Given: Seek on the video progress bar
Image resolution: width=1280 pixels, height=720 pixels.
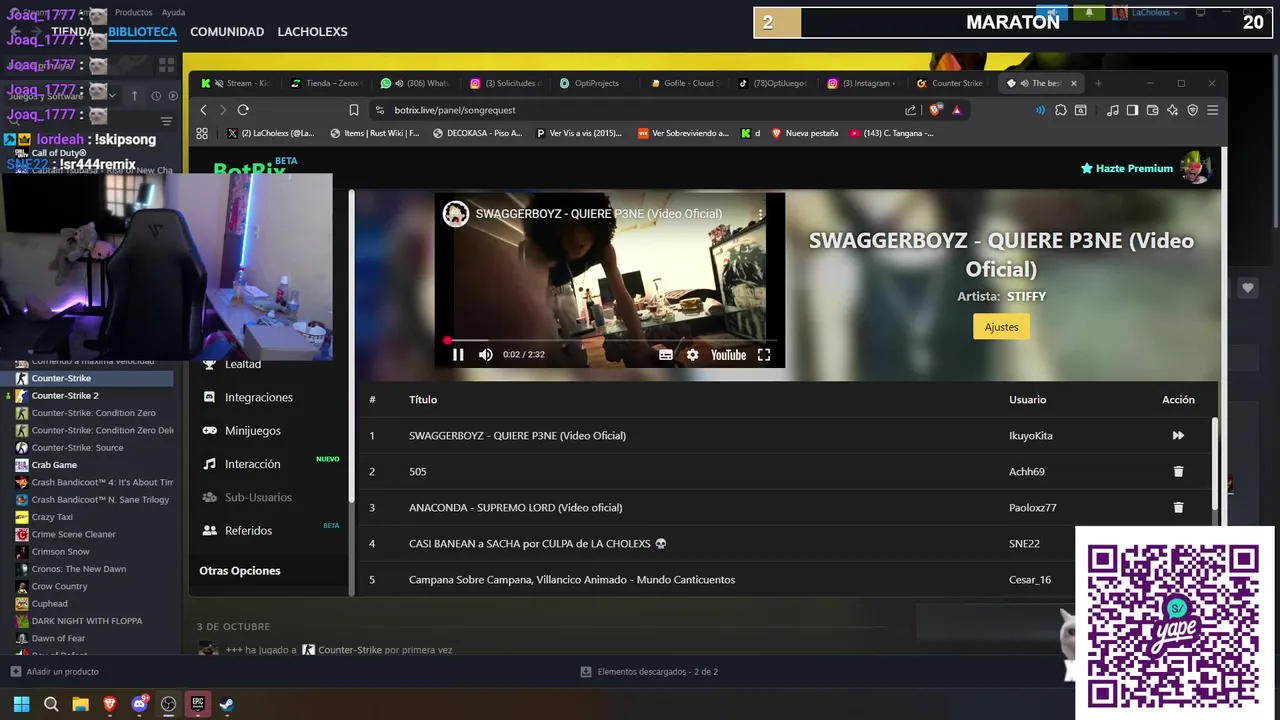Looking at the screenshot, I should [x=610, y=340].
